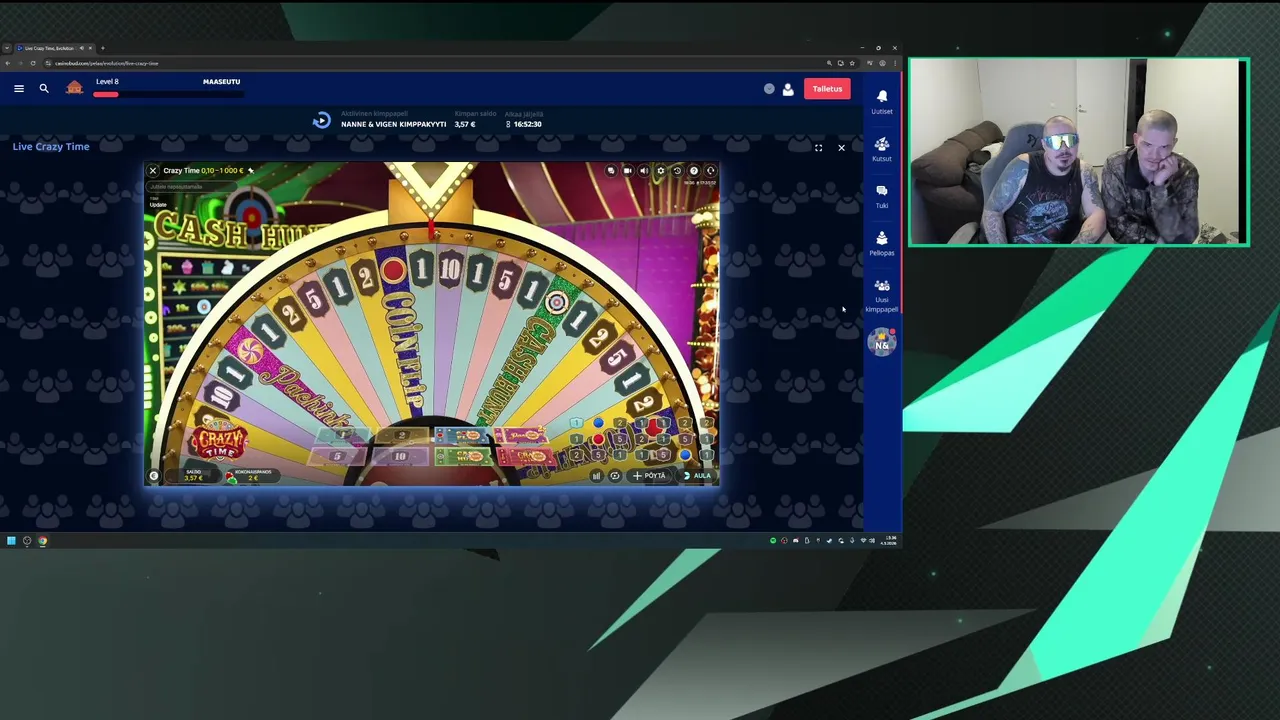Click the 16:52:30 time remaining value

click(527, 124)
